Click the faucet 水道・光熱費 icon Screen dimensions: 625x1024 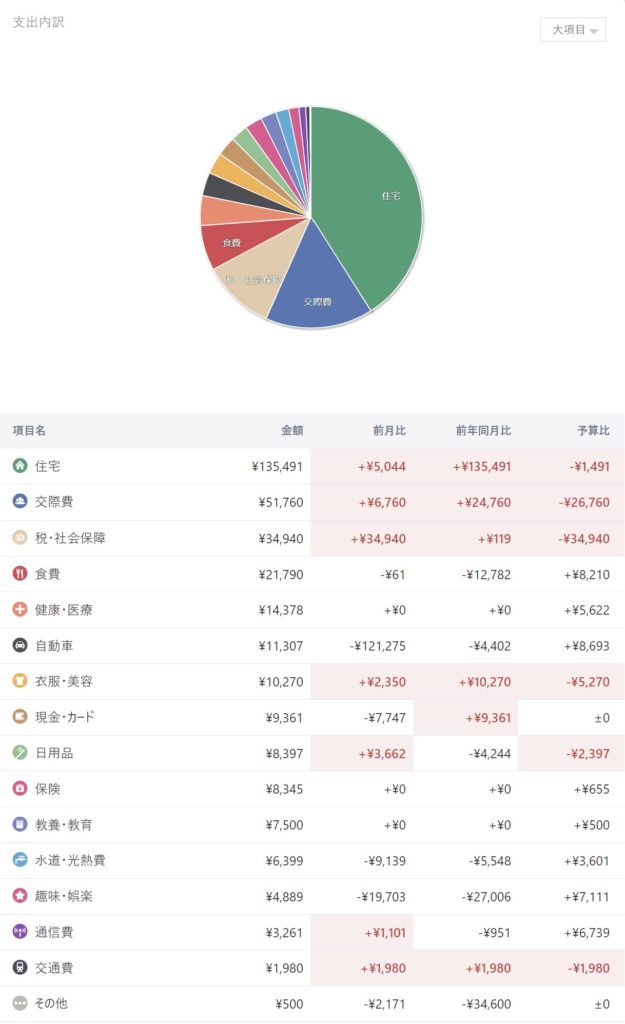click(x=20, y=860)
